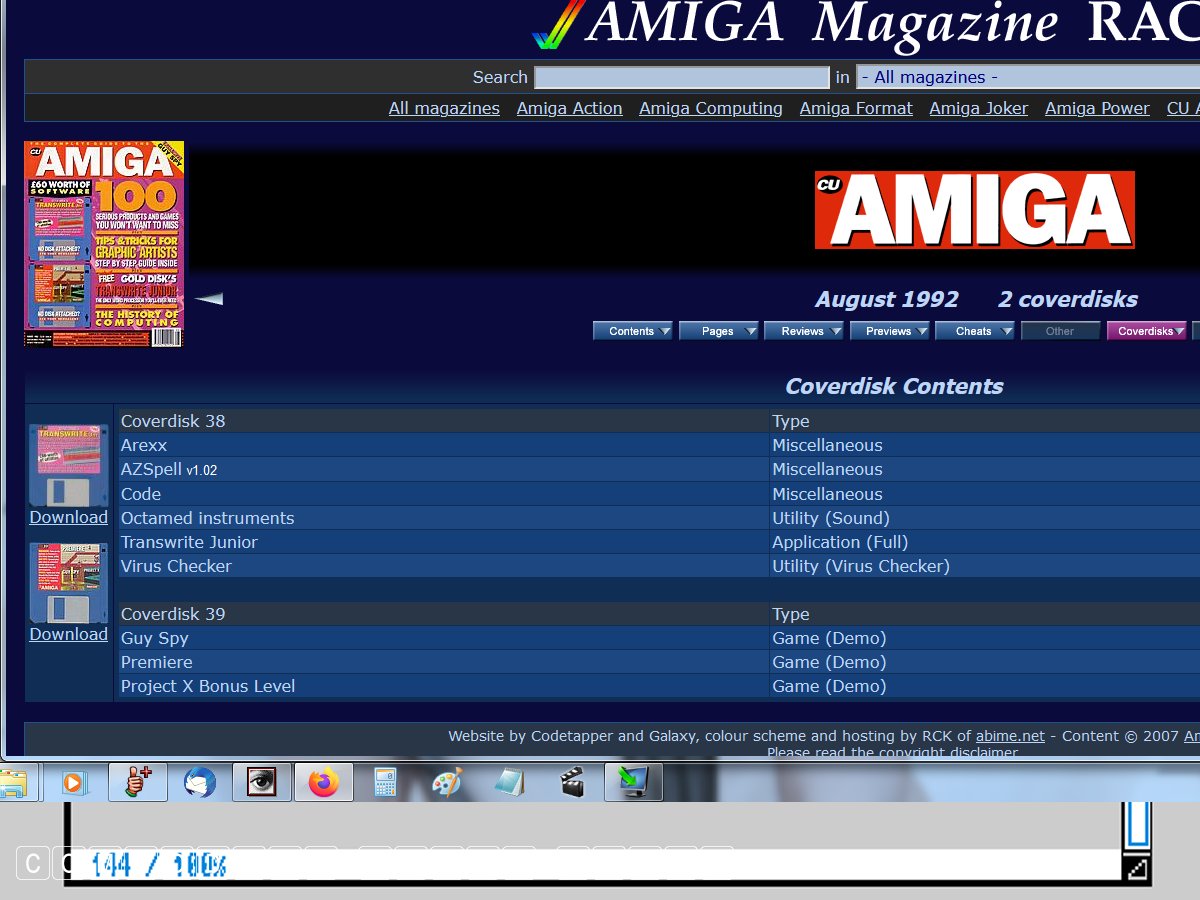Select the Coverdisks menu tab
The height and width of the screenshot is (900, 1200).
(1146, 331)
